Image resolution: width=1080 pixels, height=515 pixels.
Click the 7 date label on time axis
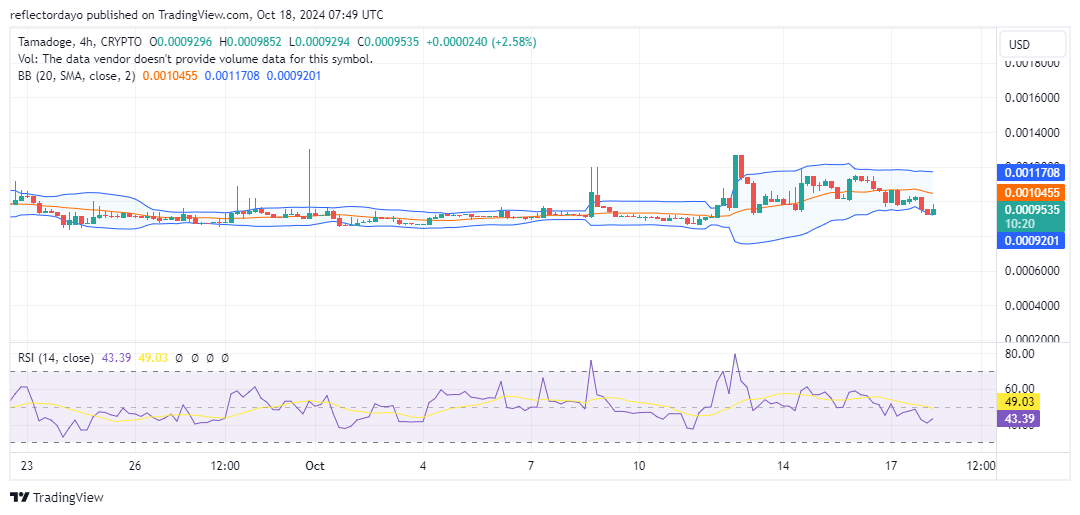(x=531, y=465)
